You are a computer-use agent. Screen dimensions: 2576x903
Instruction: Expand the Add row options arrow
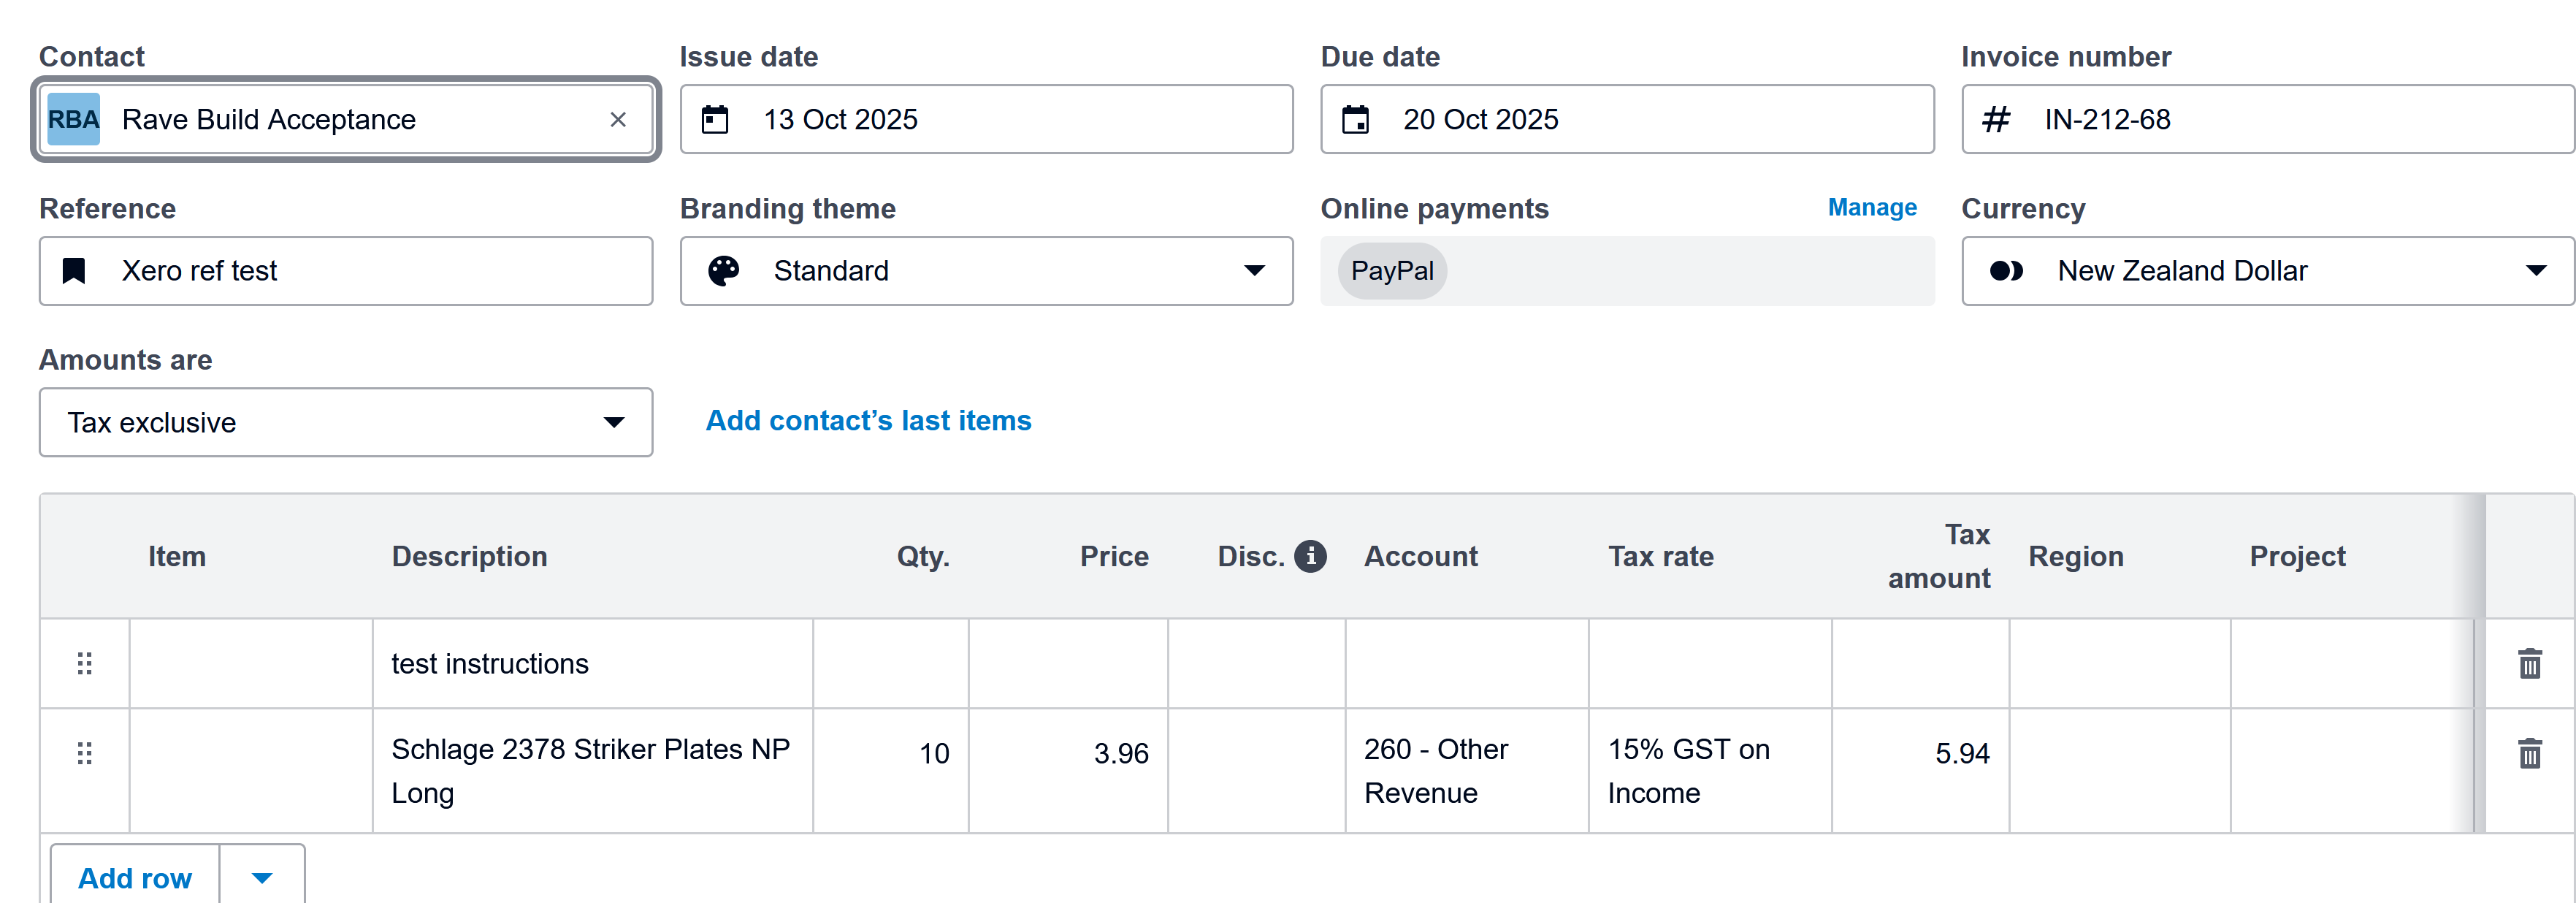[262, 877]
